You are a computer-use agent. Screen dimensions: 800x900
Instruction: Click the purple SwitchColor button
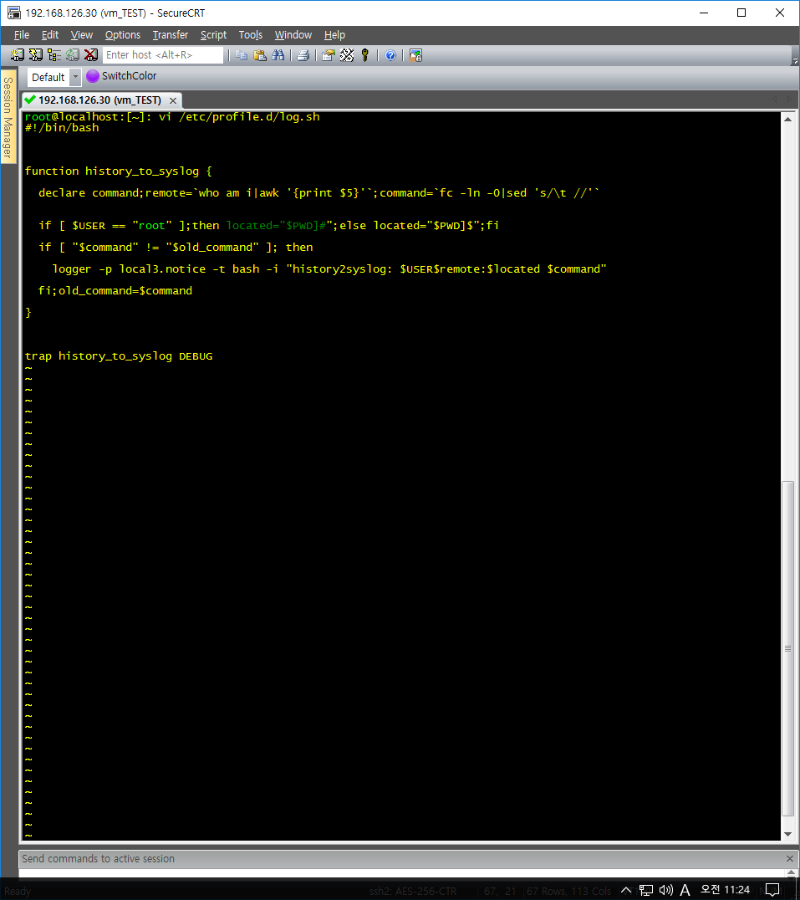pos(121,76)
